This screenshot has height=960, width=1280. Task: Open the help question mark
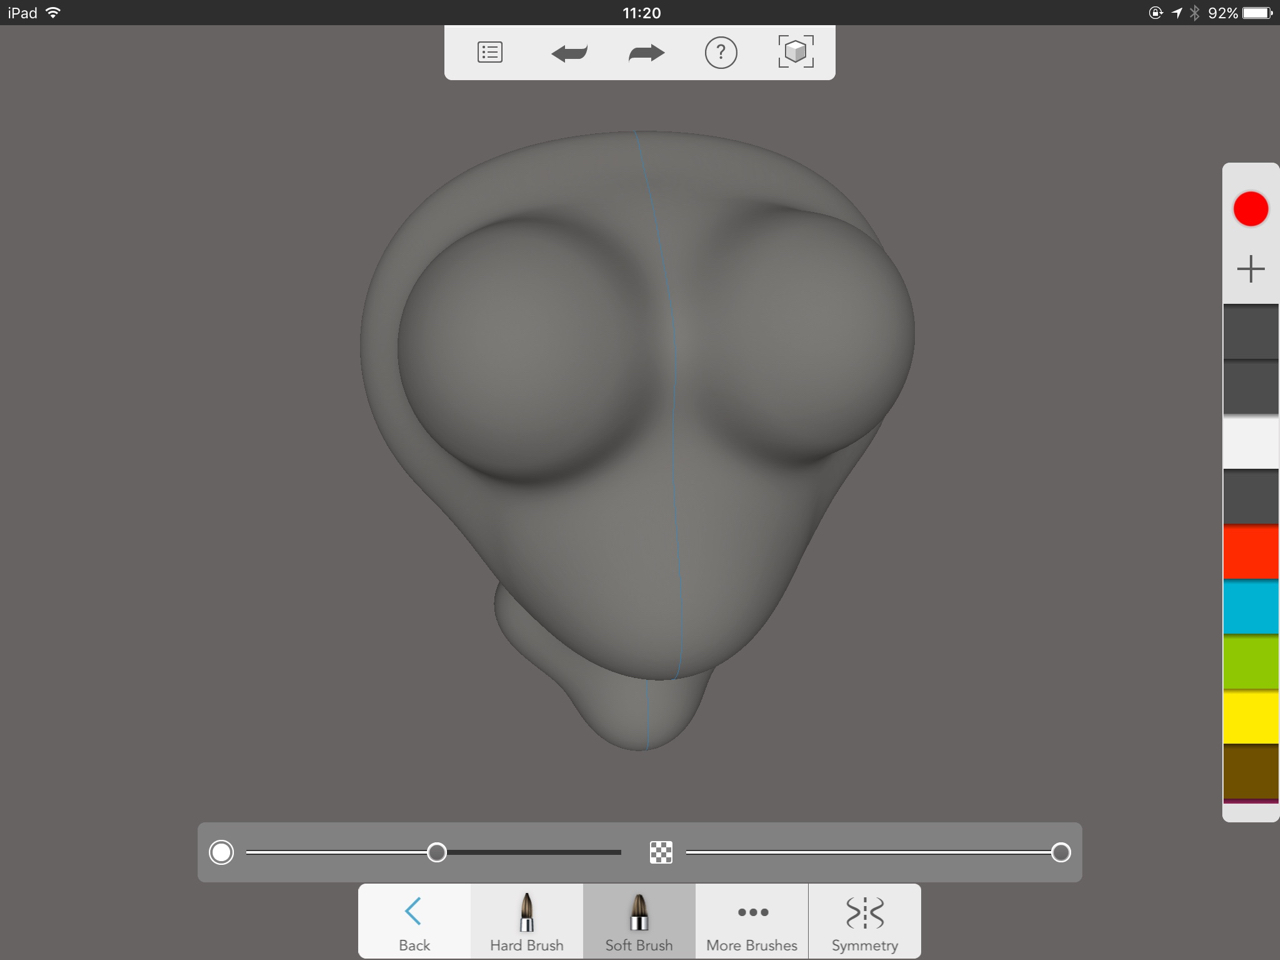(x=721, y=52)
